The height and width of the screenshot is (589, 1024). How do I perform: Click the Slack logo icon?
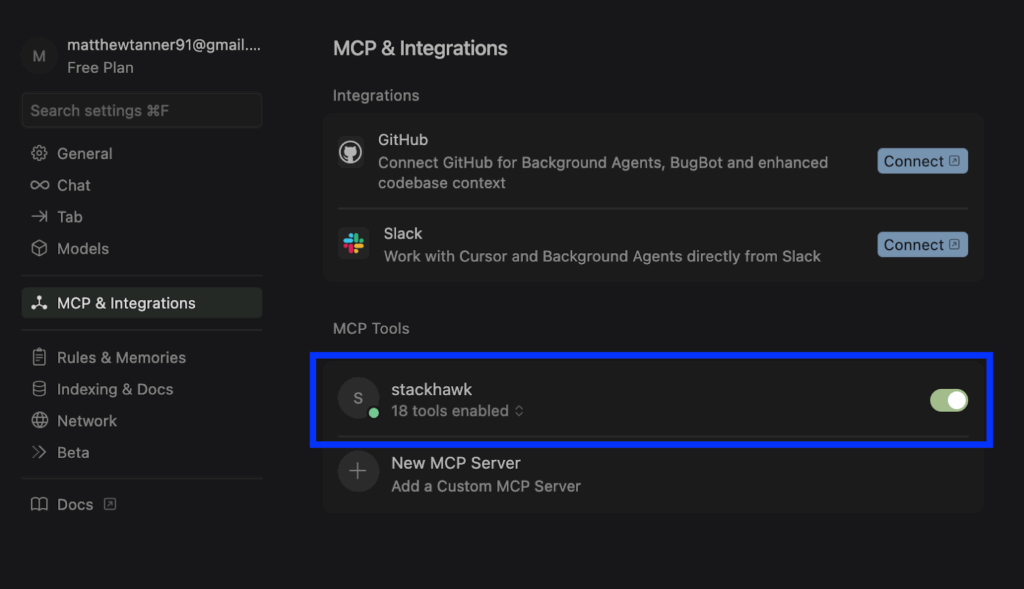coord(353,244)
